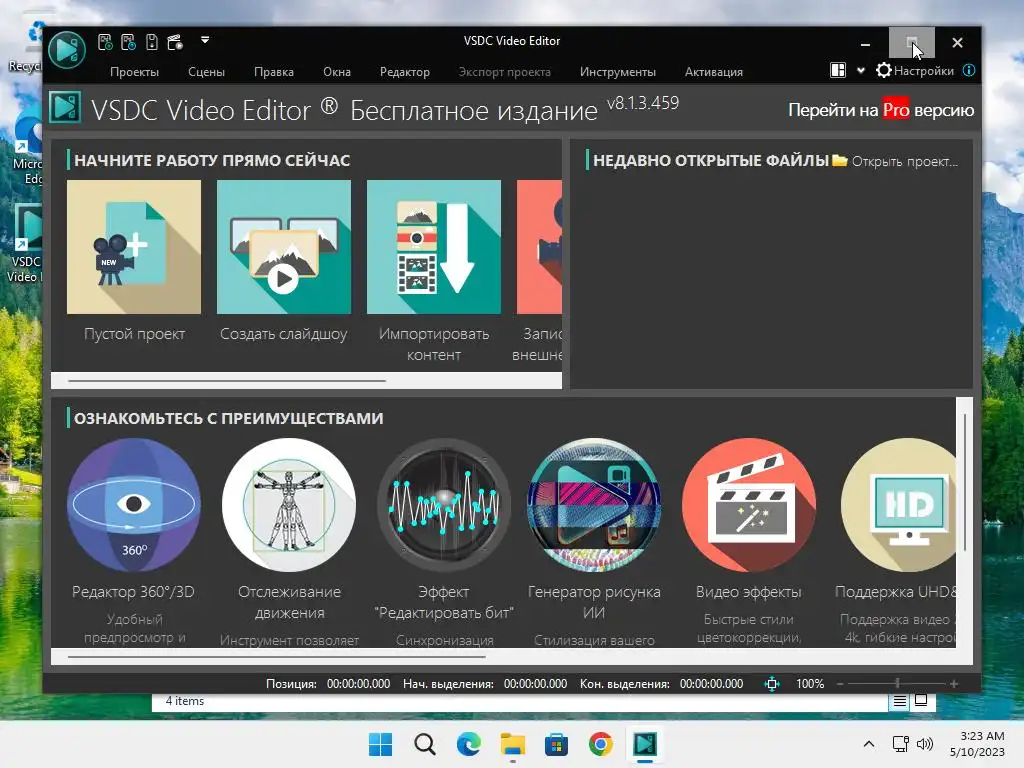This screenshot has height=768, width=1024.
Task: Click the zoom in plus button
Action: coord(954,684)
